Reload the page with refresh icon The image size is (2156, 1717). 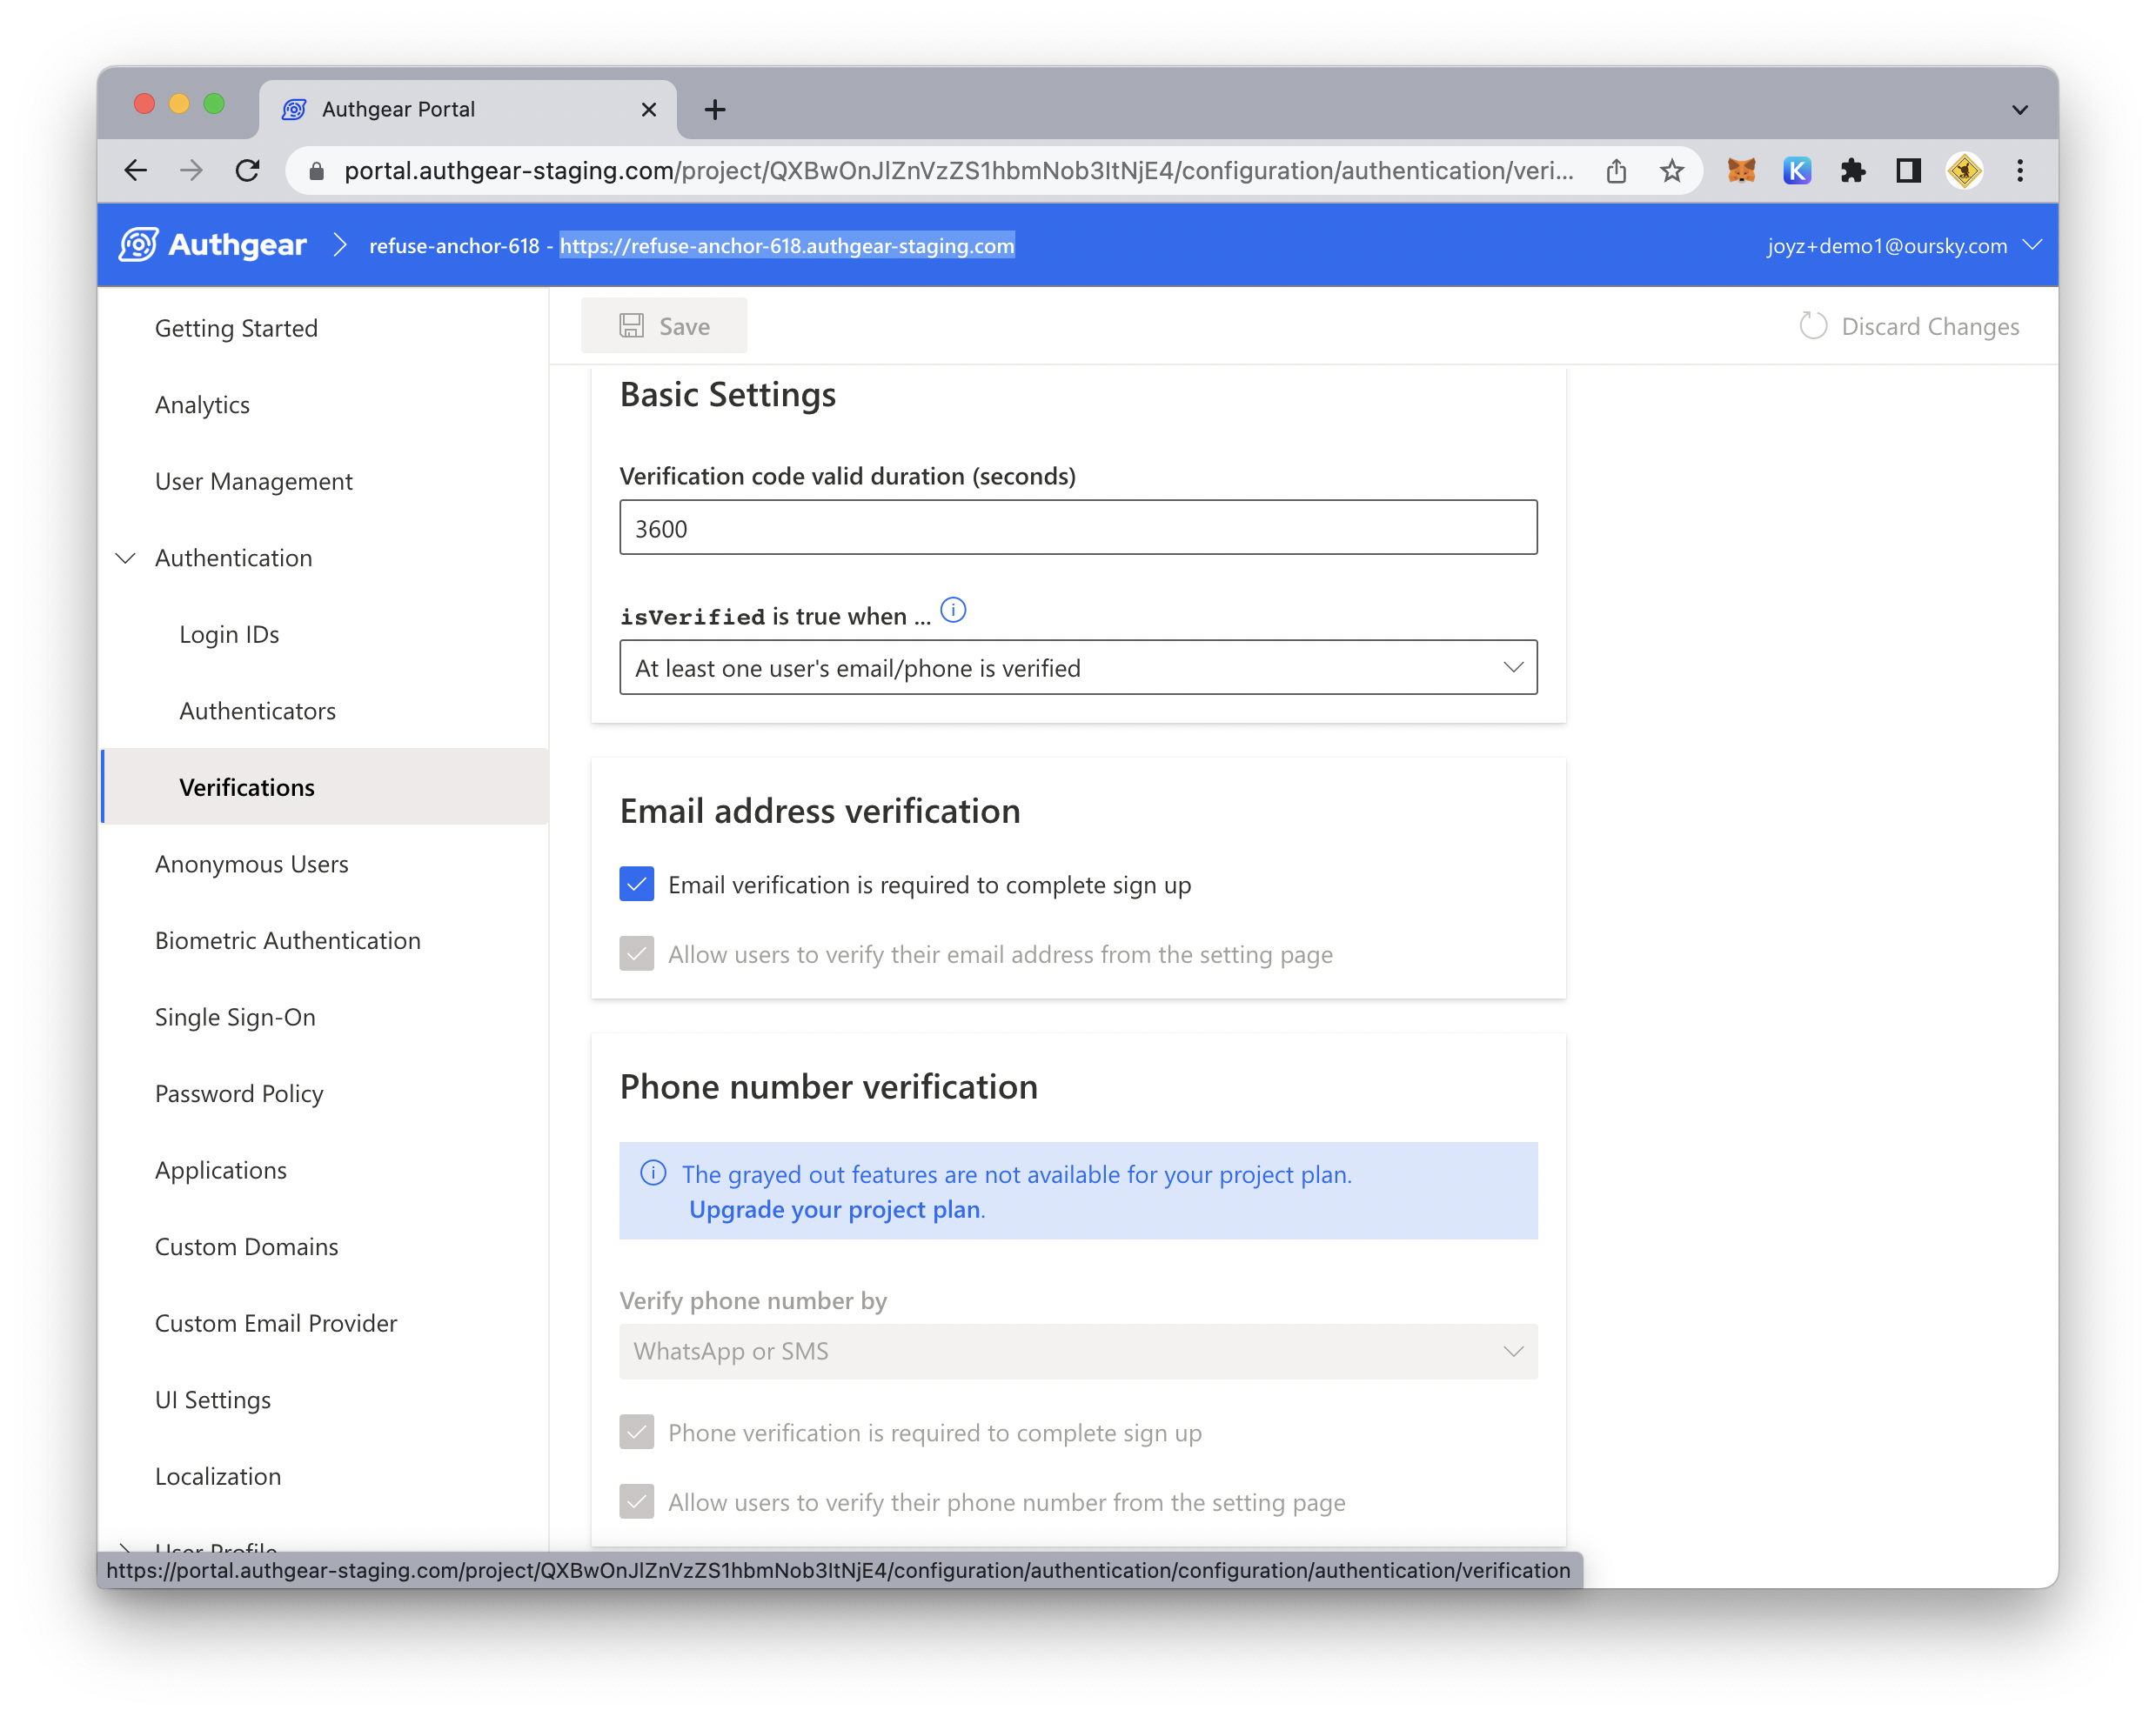(247, 171)
